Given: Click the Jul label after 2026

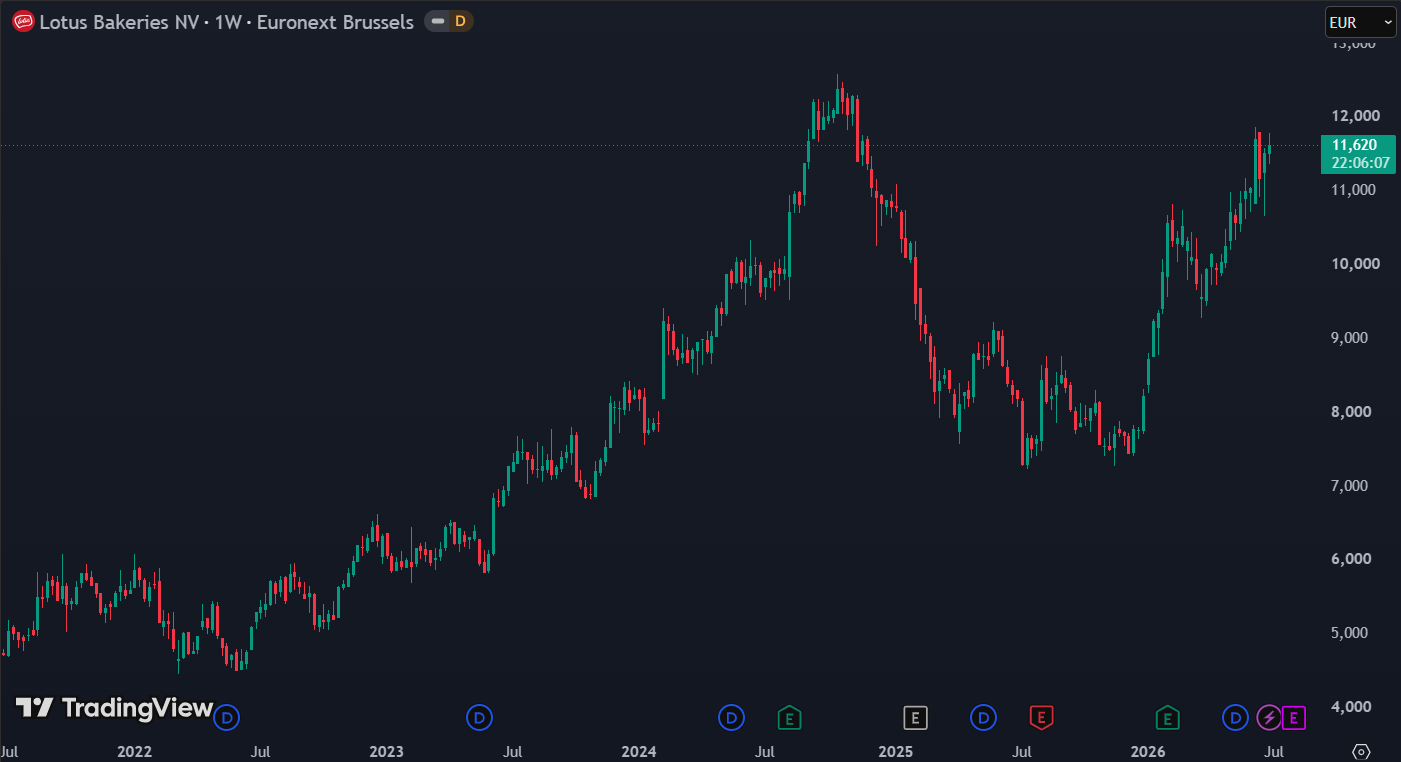Looking at the screenshot, I should (x=1274, y=750).
